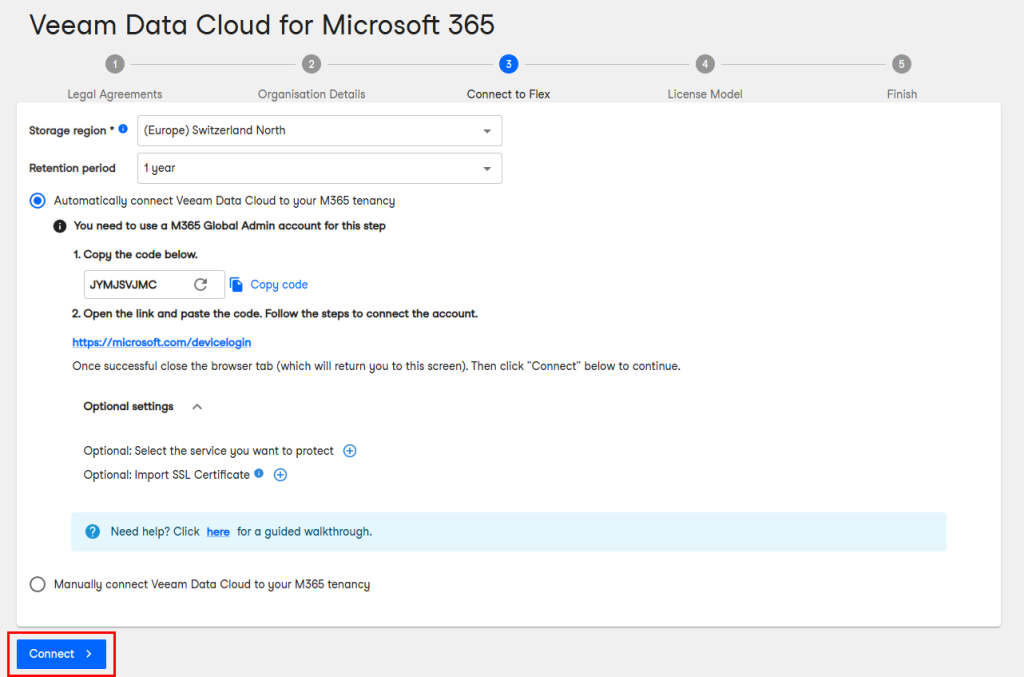
Task: Click the info icon beside Storage region
Action: [x=123, y=129]
